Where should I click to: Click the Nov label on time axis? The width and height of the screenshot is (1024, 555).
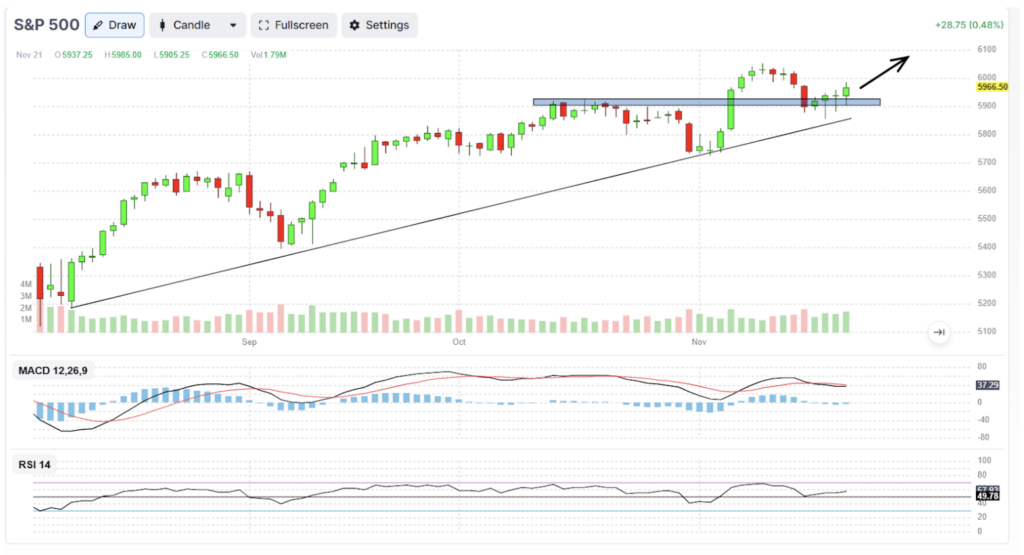699,342
